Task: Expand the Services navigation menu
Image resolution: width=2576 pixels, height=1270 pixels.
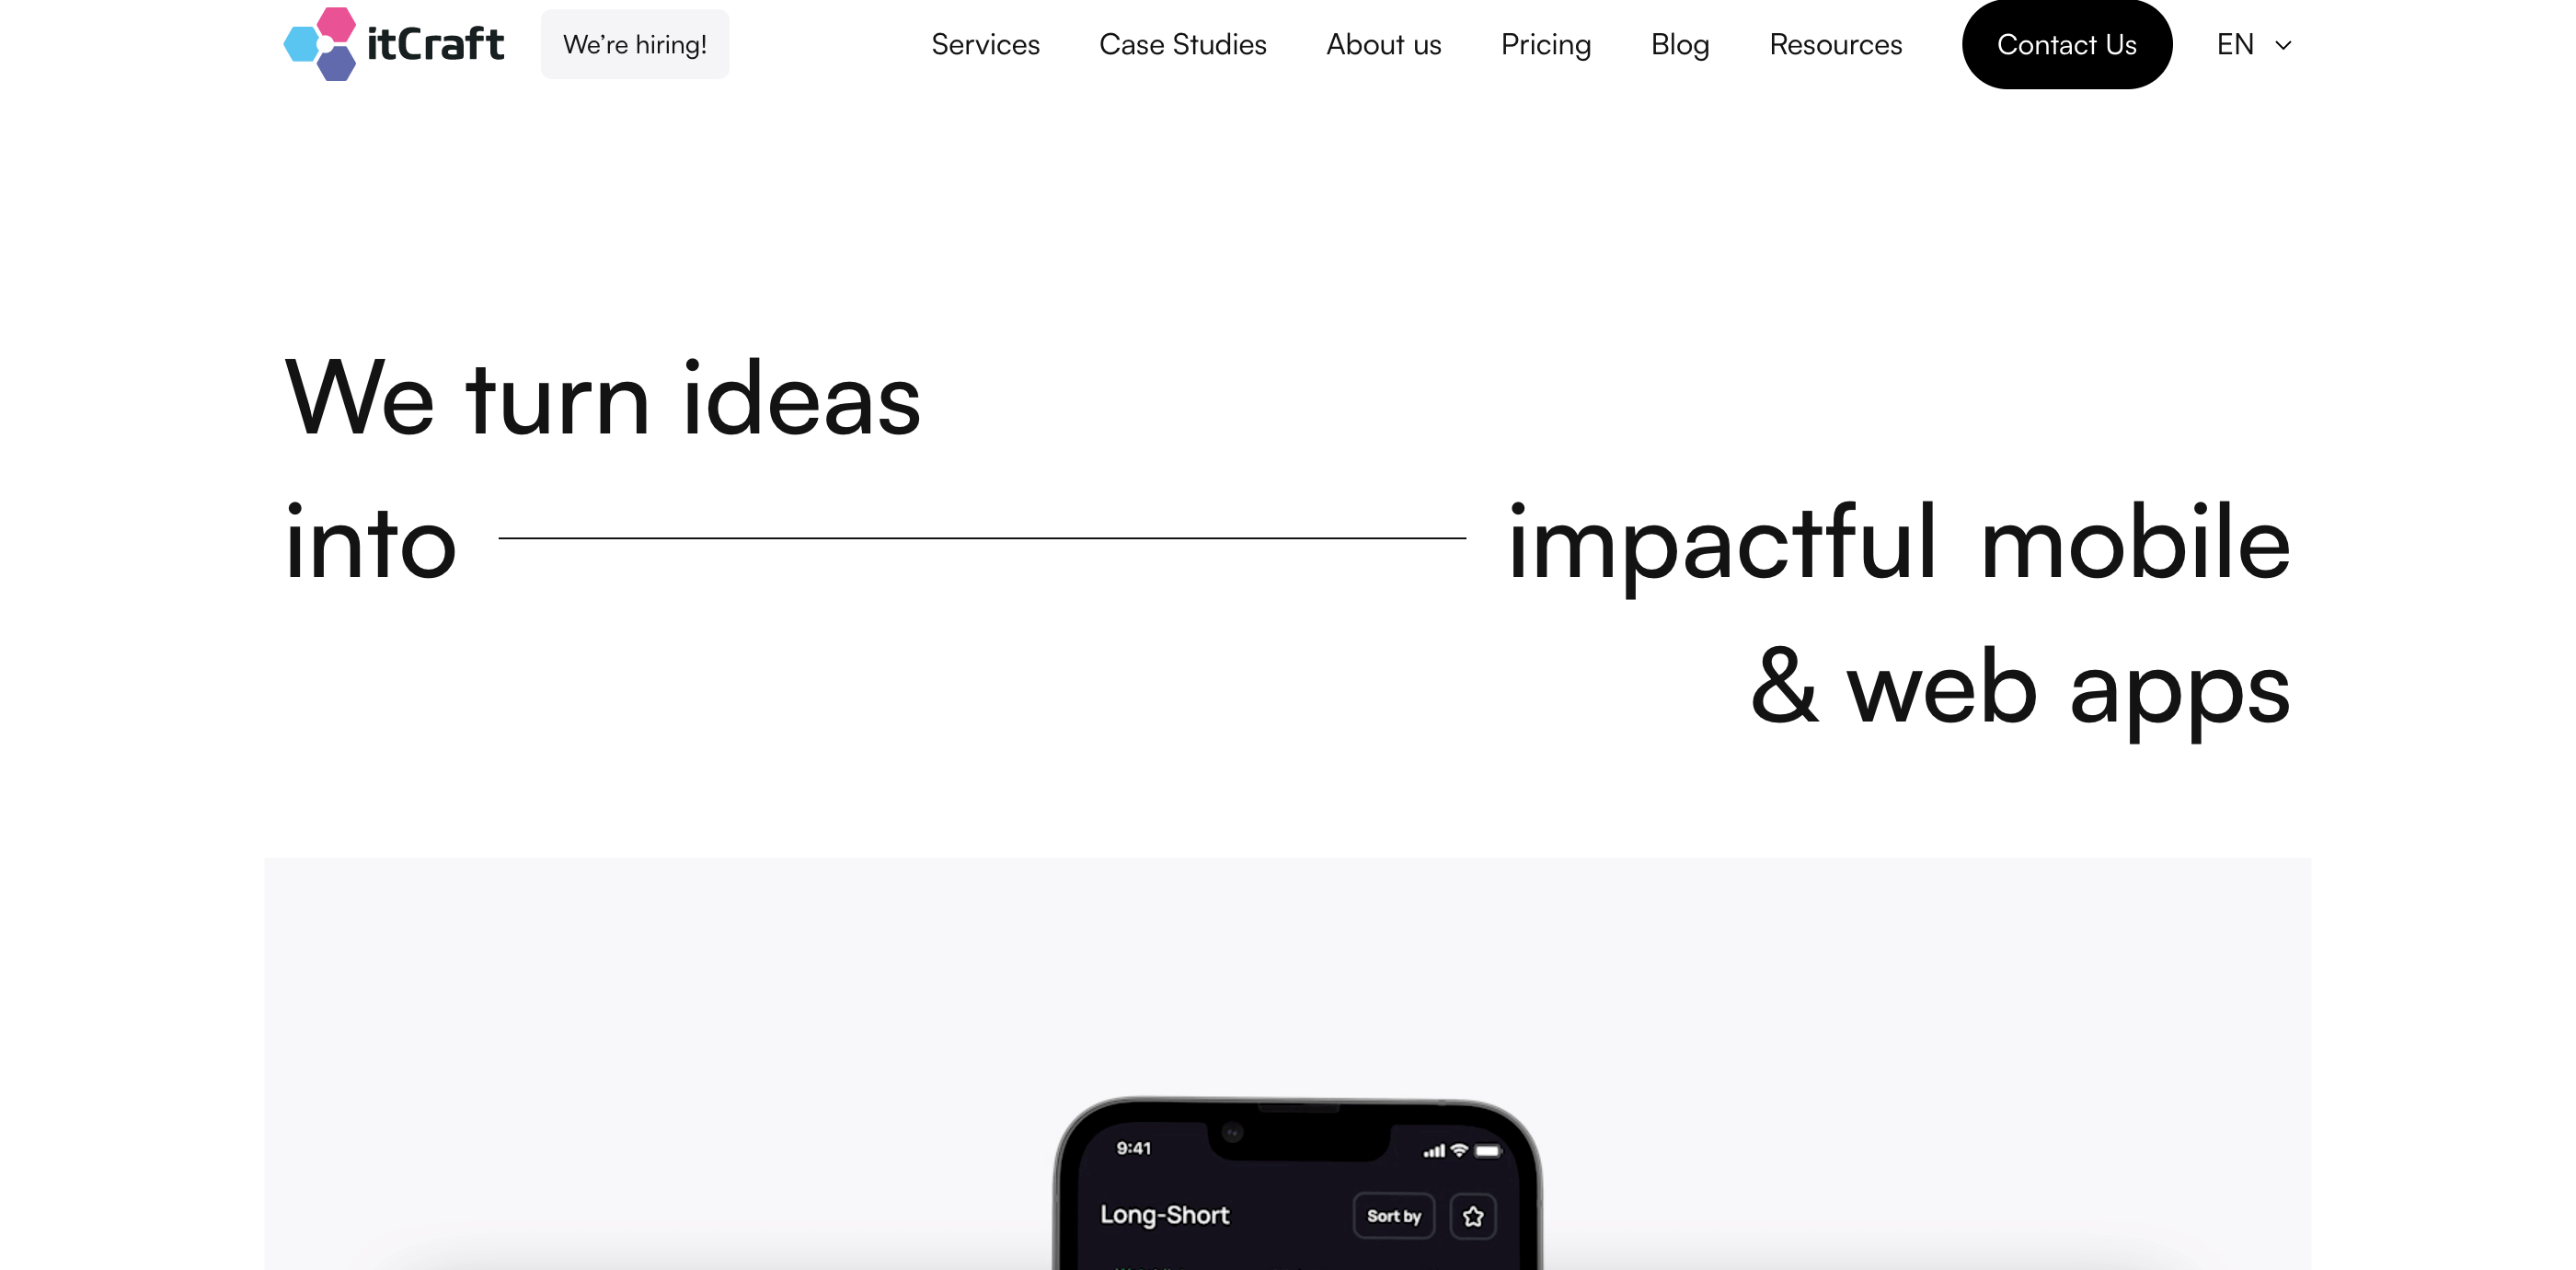Action: (x=983, y=44)
